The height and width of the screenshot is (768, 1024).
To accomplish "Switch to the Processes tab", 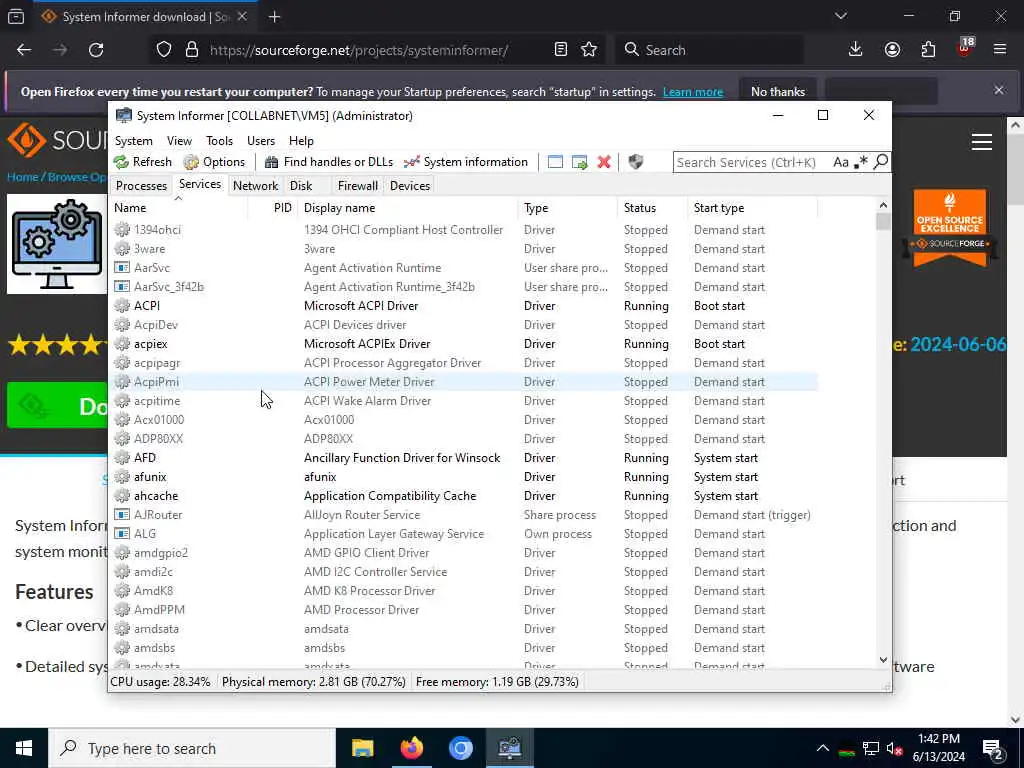I will coord(141,185).
